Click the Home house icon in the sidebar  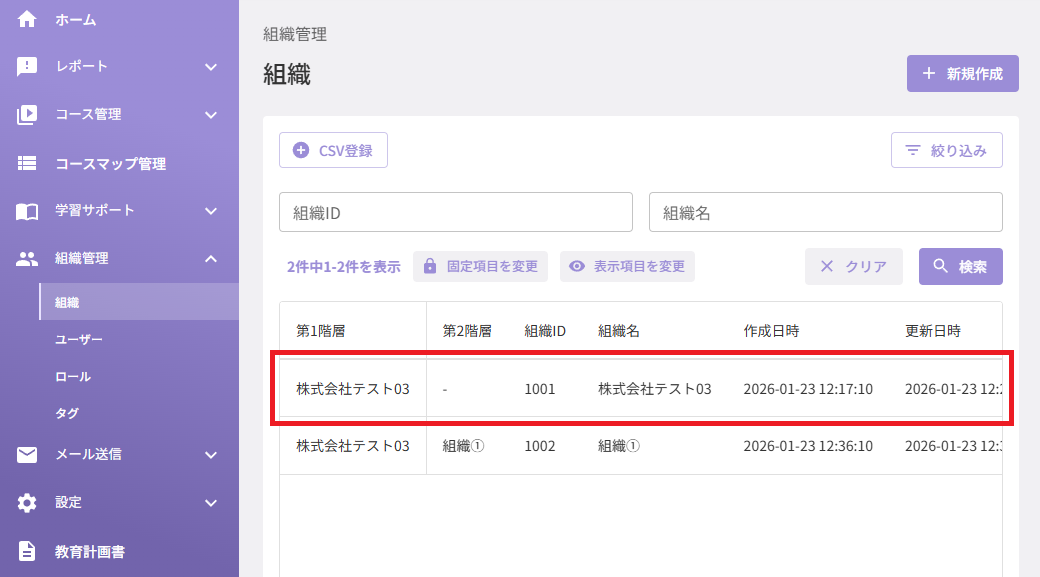pos(27,19)
